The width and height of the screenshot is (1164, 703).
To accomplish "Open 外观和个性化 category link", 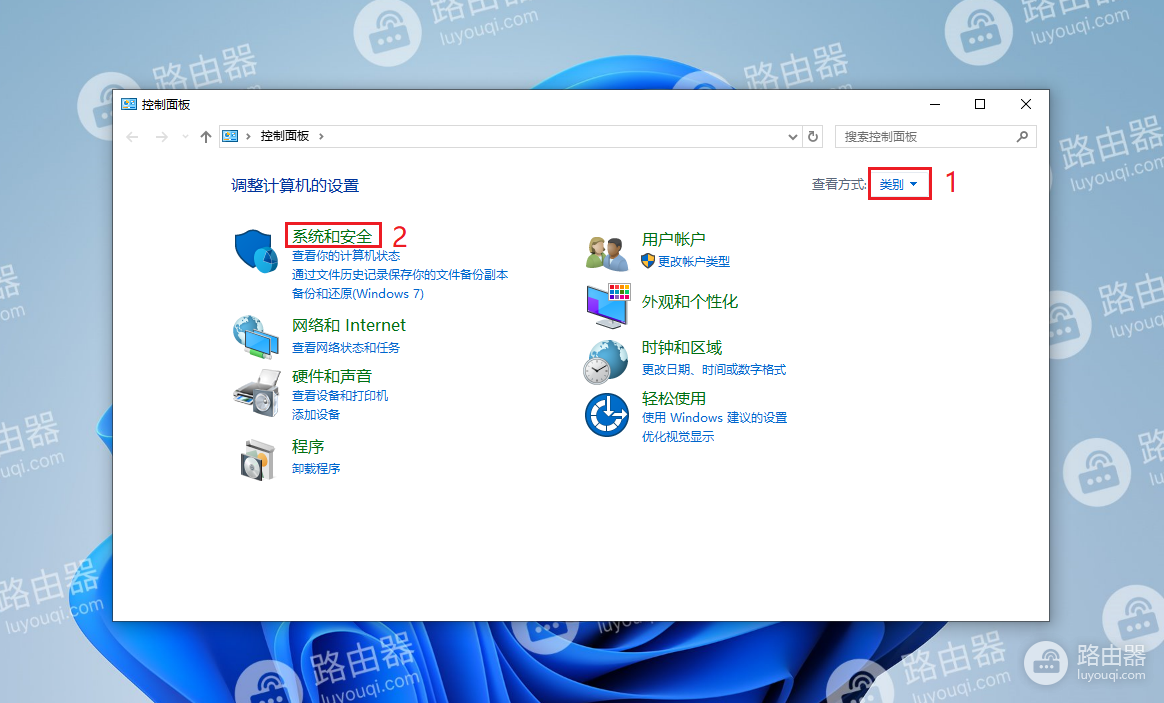I will click(690, 301).
